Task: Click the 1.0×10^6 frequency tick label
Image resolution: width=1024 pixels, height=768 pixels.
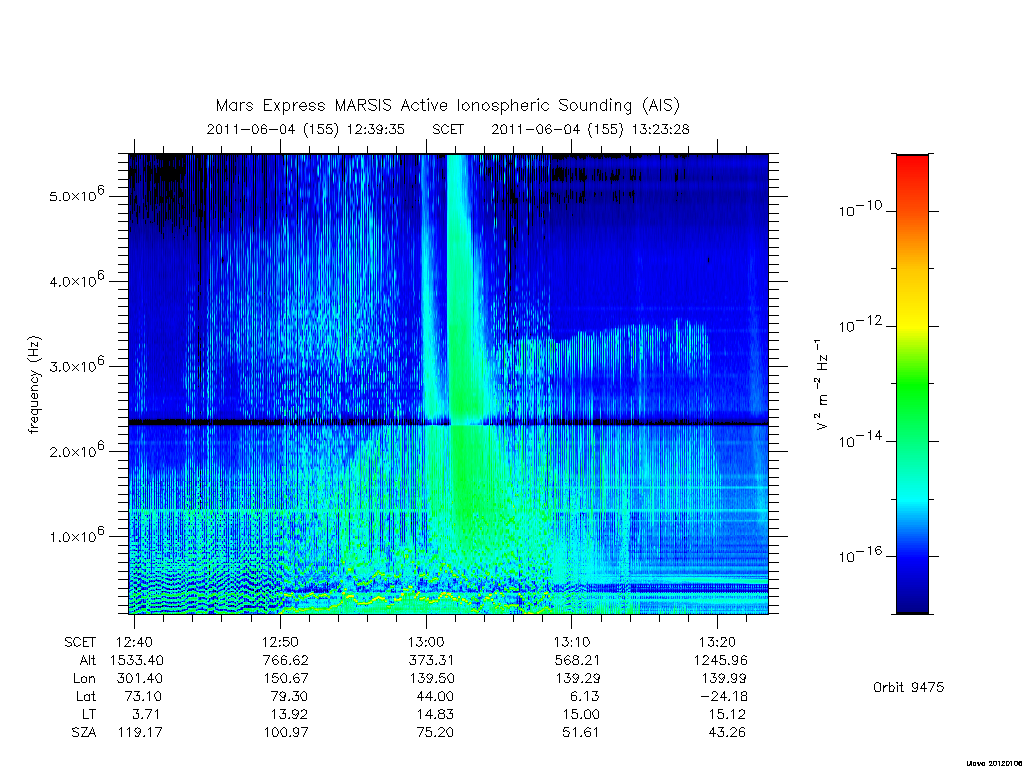Action: point(76,535)
